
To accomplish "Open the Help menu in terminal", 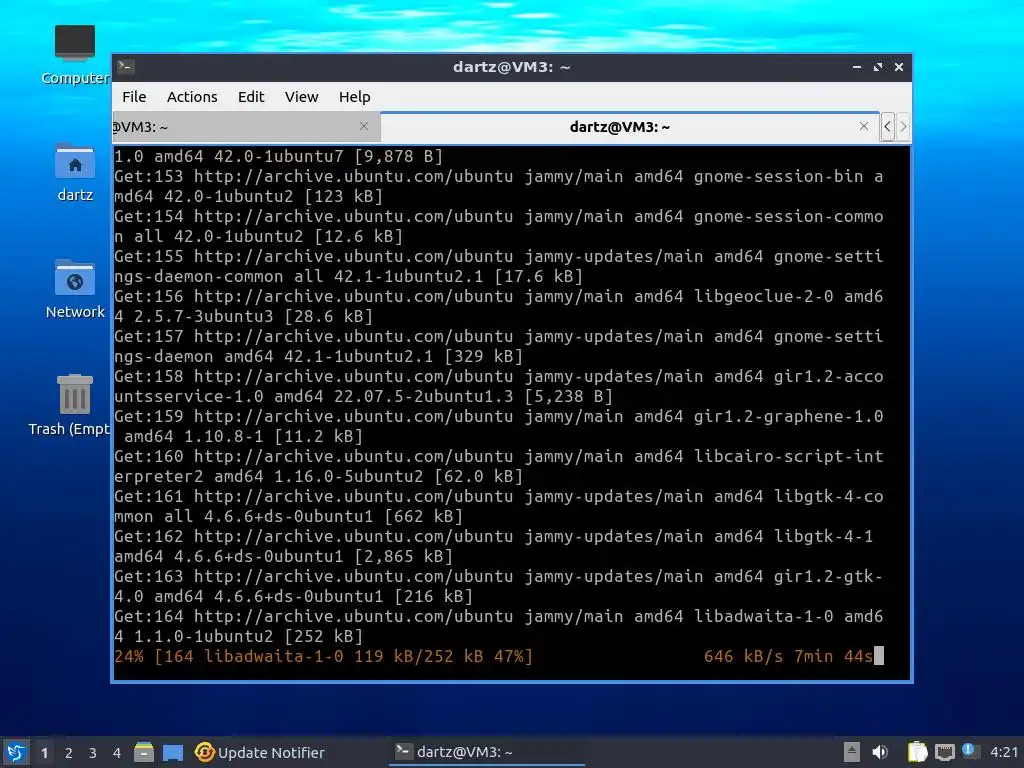I will coord(355,97).
